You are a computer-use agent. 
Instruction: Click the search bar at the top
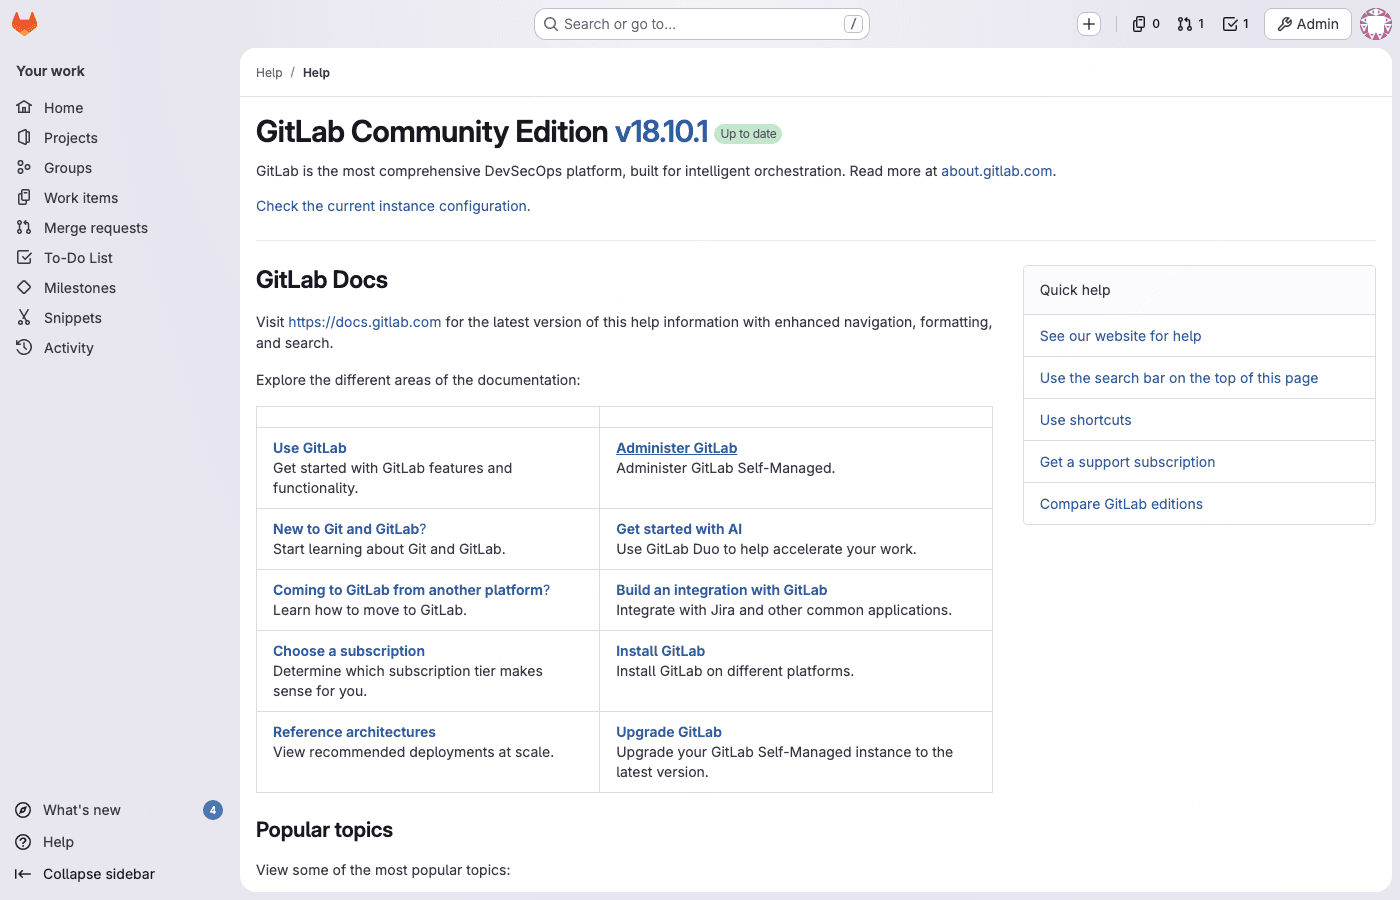pos(701,23)
